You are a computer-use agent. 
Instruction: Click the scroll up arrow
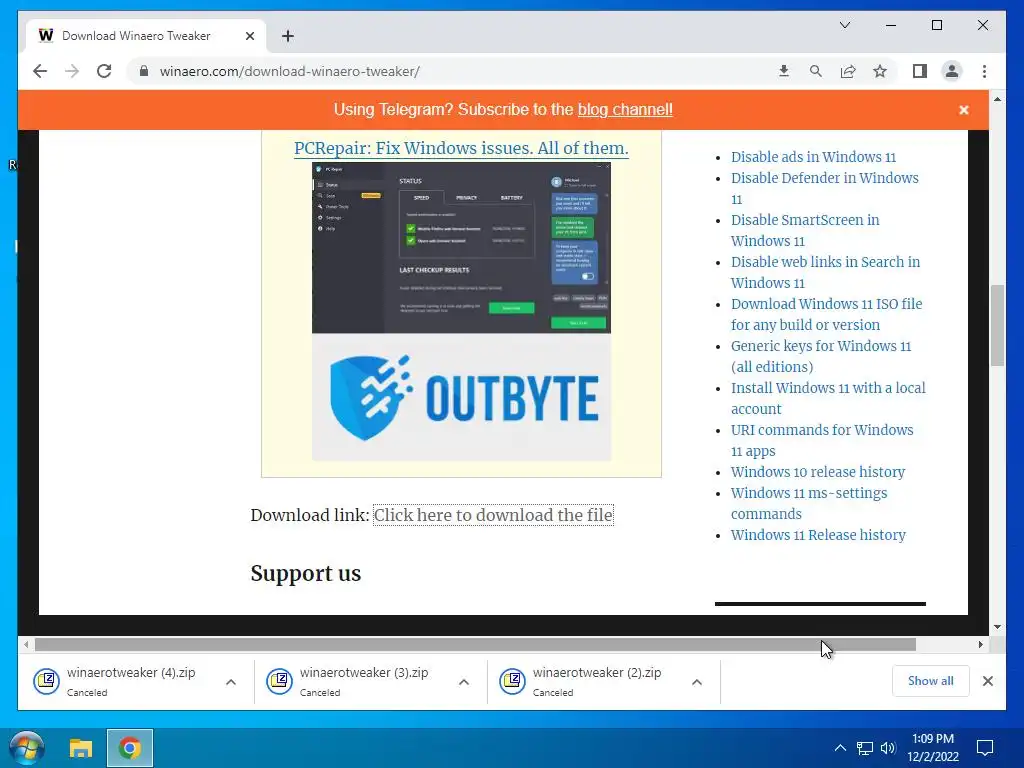(997, 99)
